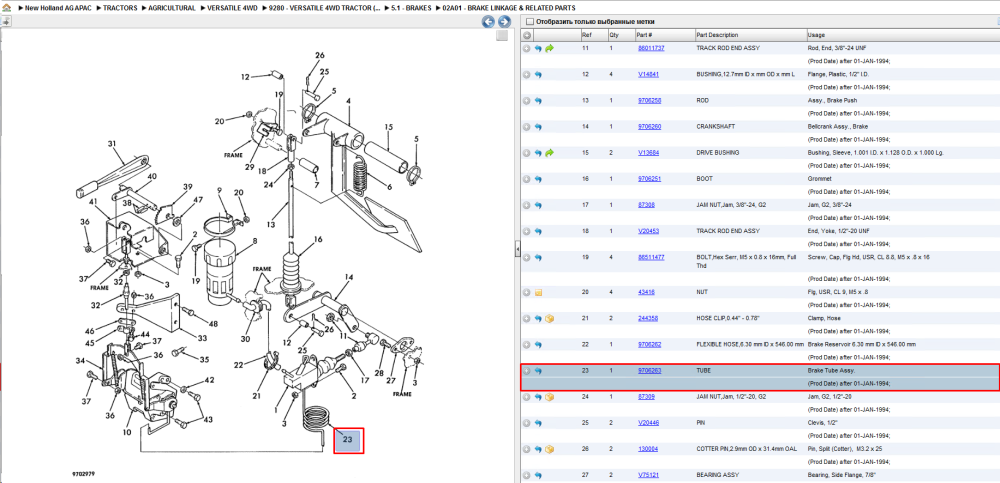Open TRACTORS breadcrumb level
Viewport: 1000px width, 483px height.
pos(121,8)
